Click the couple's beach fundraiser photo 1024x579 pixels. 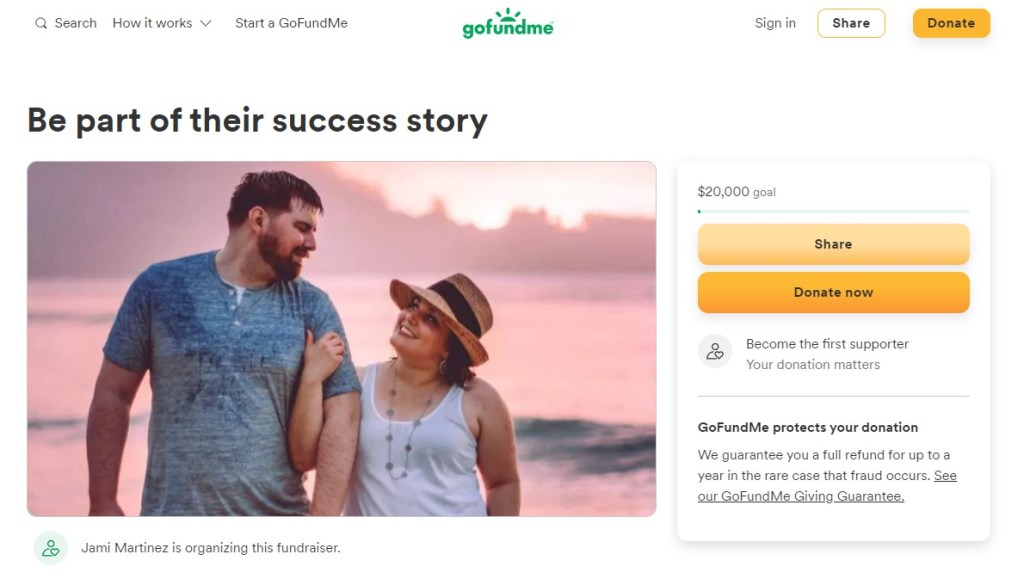click(341, 338)
